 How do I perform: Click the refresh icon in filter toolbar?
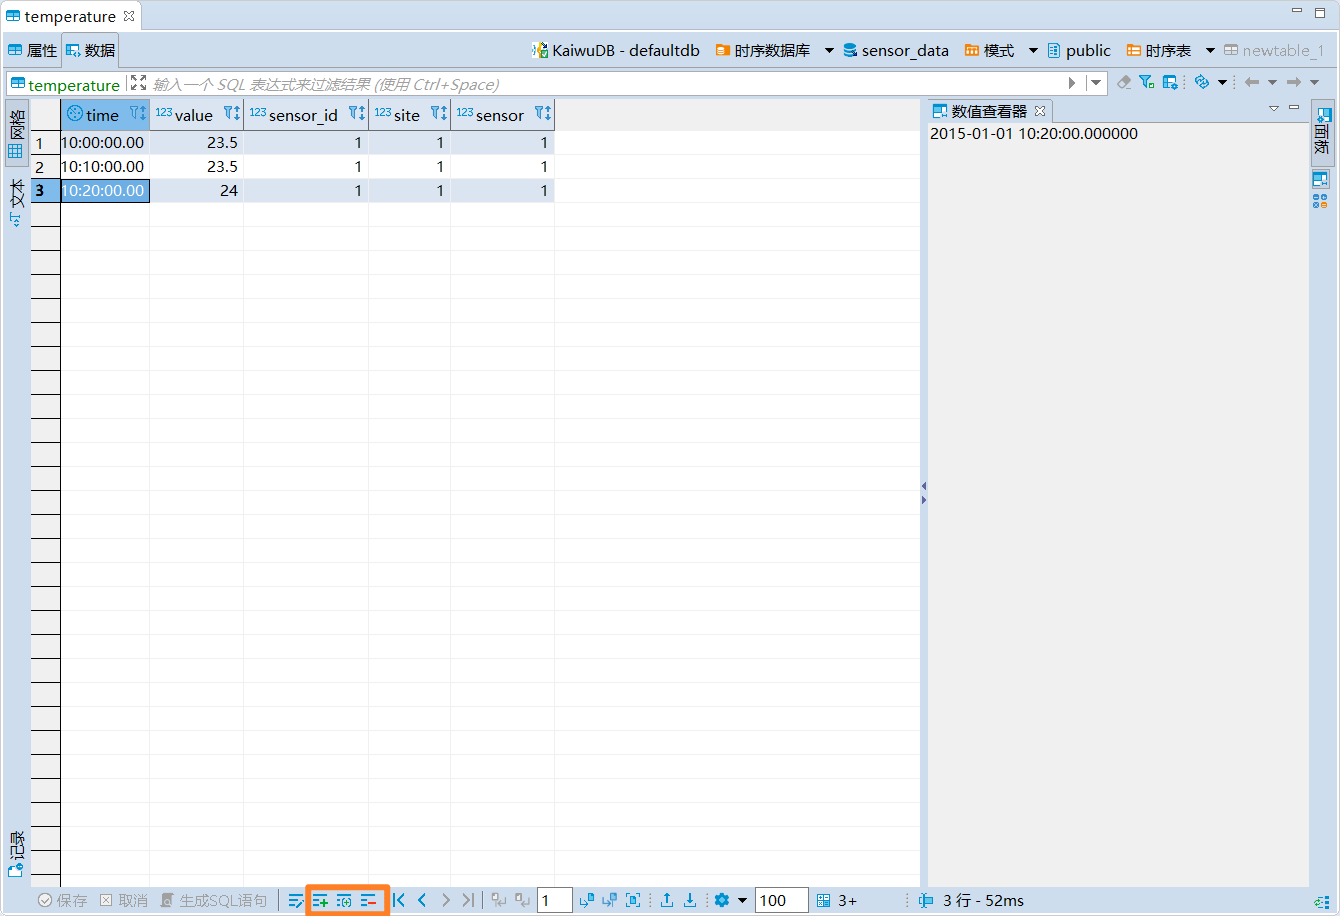1202,82
